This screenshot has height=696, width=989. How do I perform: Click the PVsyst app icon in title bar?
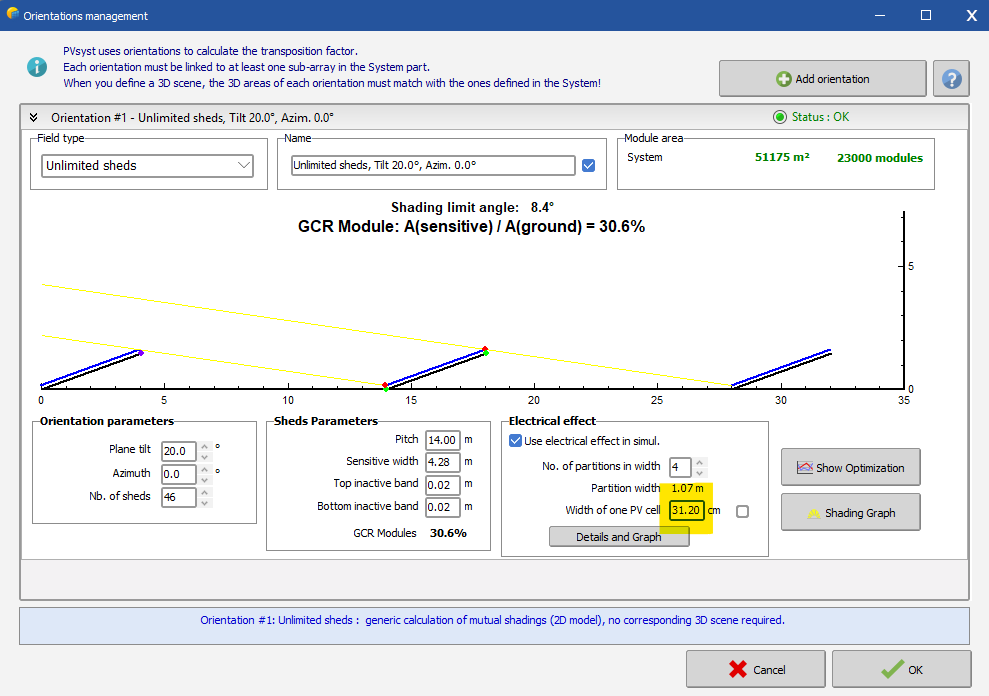pyautogui.click(x=11, y=15)
